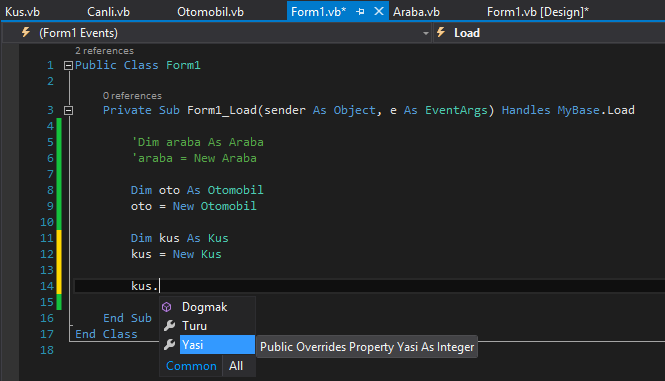Click the lightning icon beside Load
The height and width of the screenshot is (381, 665).
point(441,32)
